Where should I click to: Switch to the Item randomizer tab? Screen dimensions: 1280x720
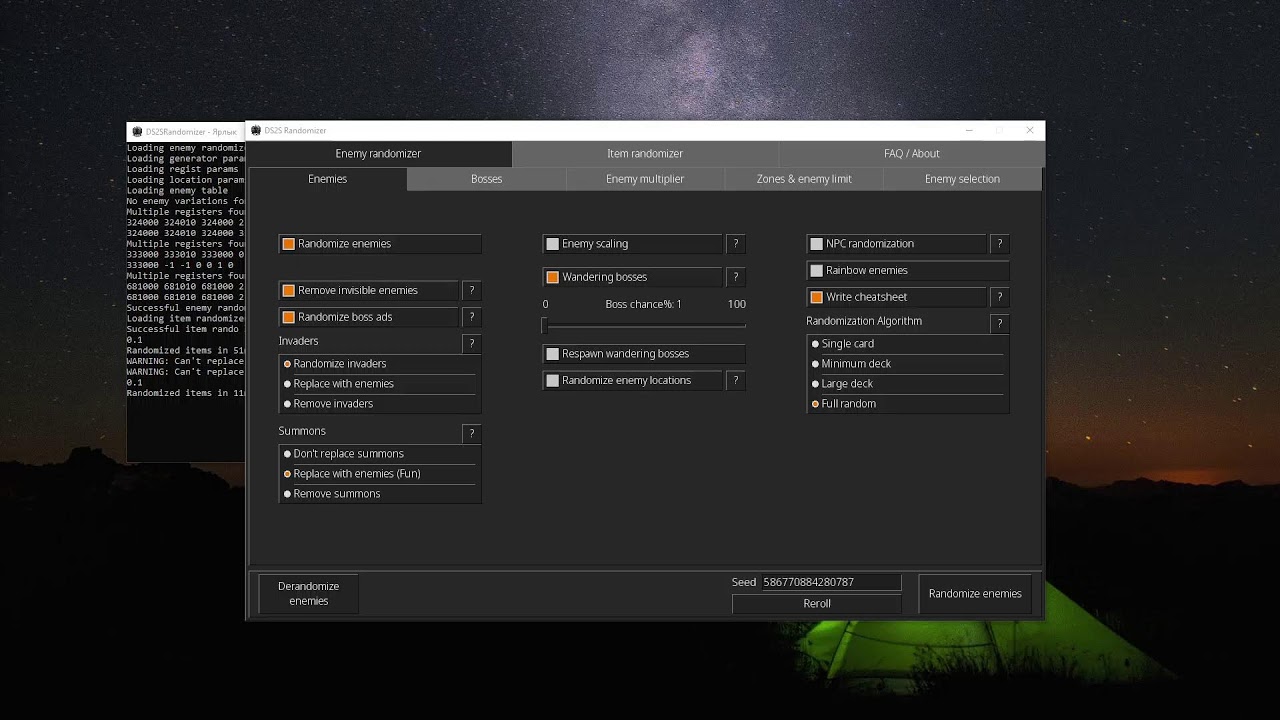(645, 154)
